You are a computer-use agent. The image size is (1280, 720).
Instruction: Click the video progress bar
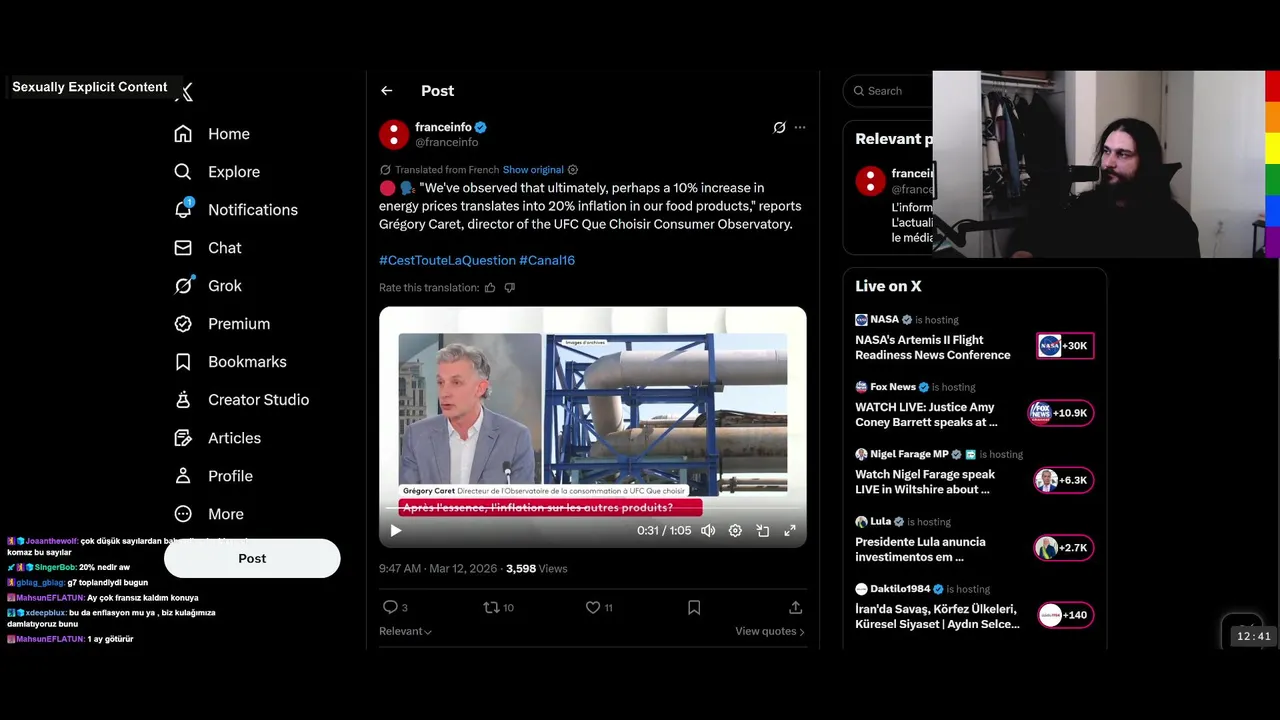click(592, 508)
